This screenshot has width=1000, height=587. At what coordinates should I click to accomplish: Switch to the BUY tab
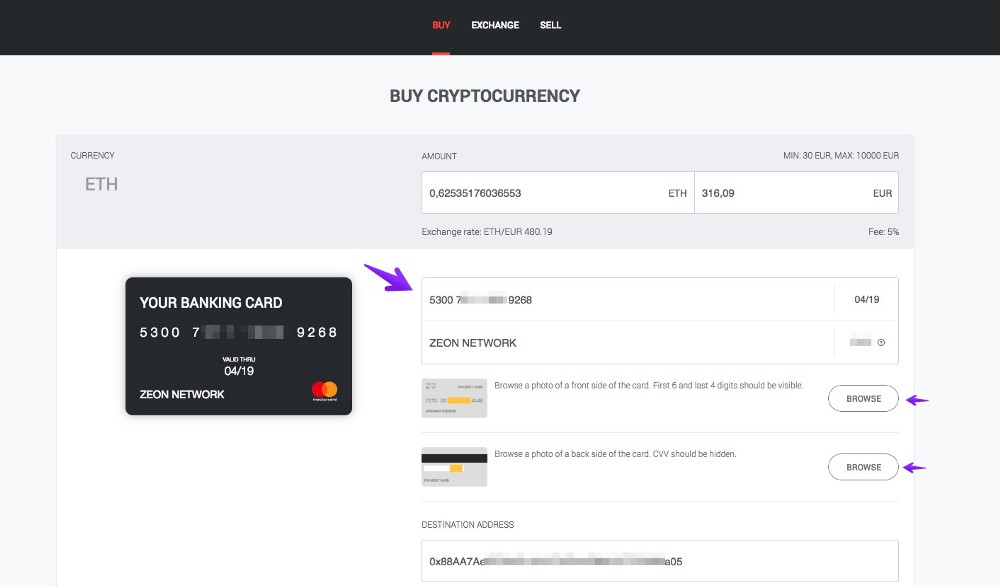pos(441,25)
